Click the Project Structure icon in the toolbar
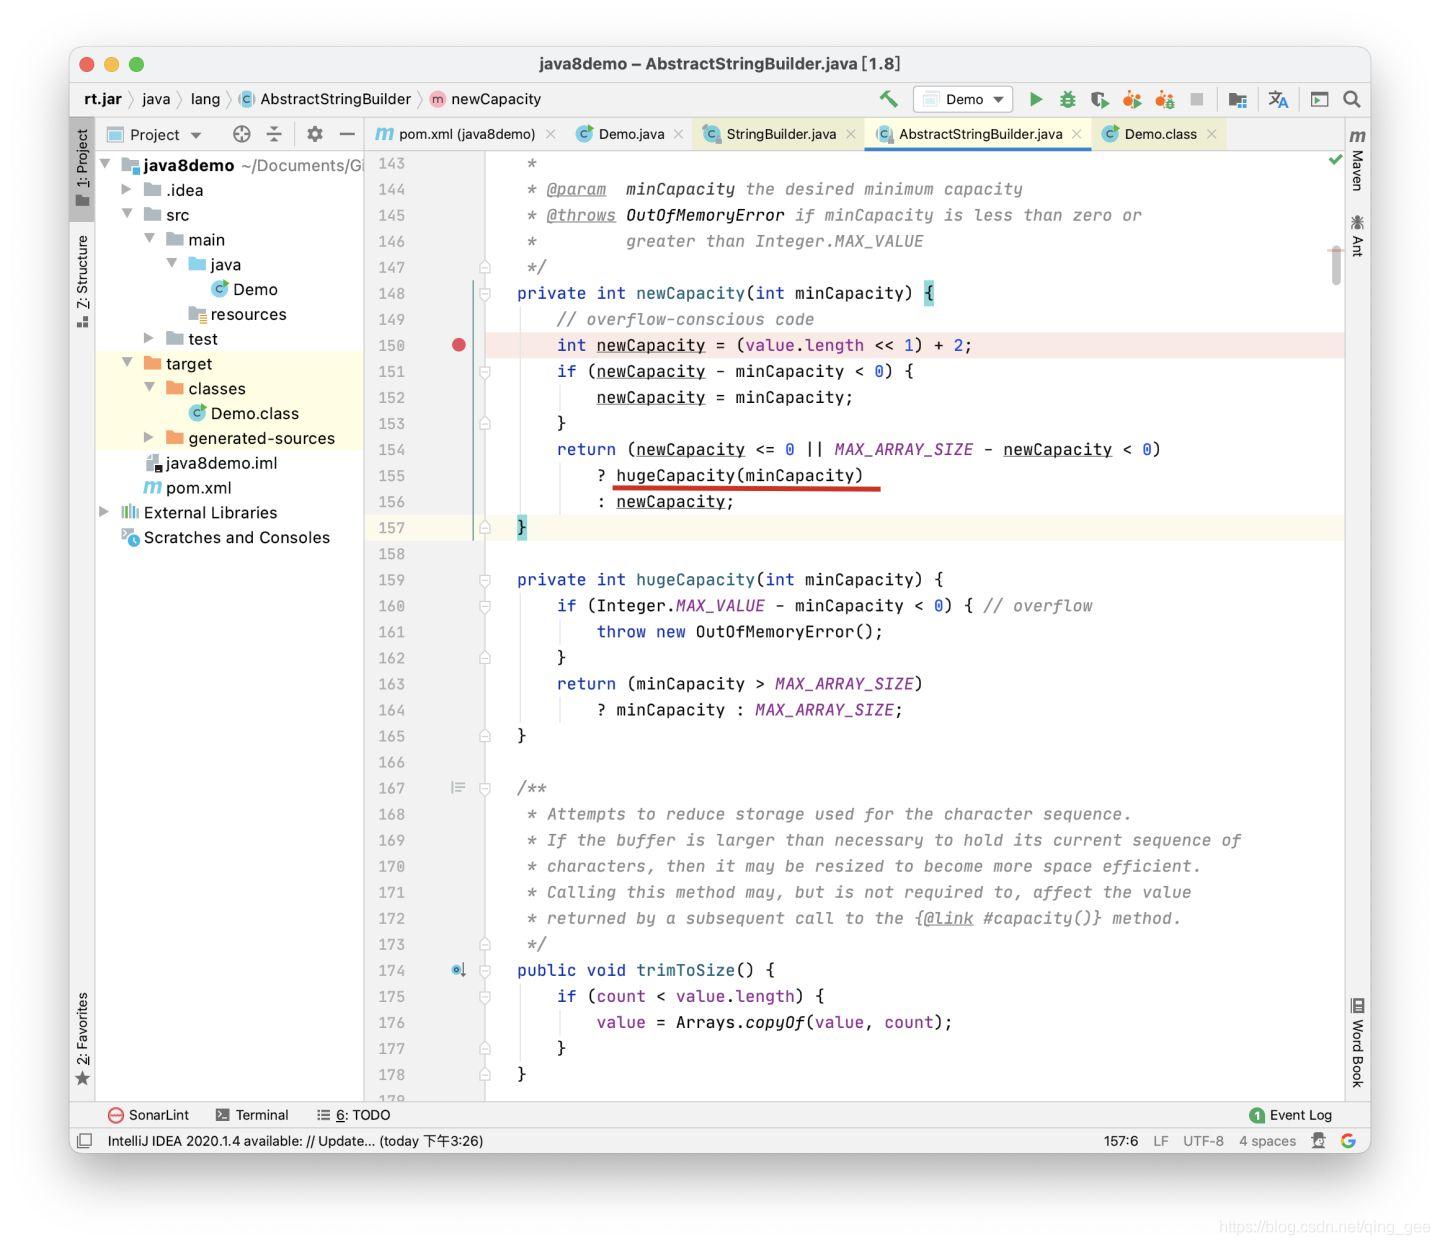Viewport: 1440px width, 1245px height. 1237,99
